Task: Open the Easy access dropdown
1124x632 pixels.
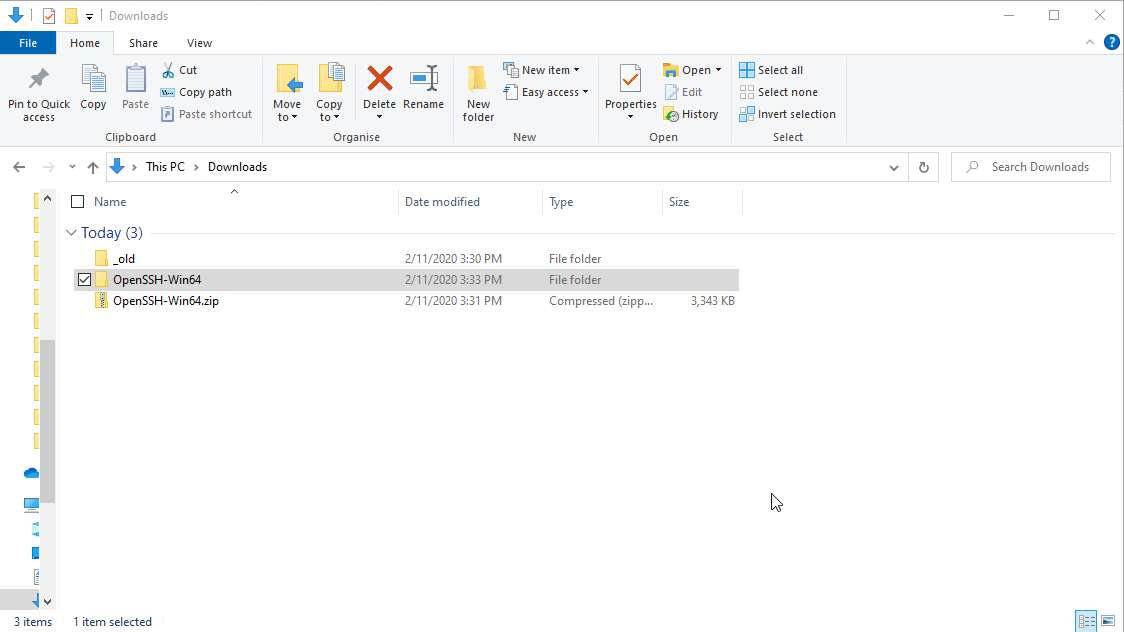Action: [546, 92]
